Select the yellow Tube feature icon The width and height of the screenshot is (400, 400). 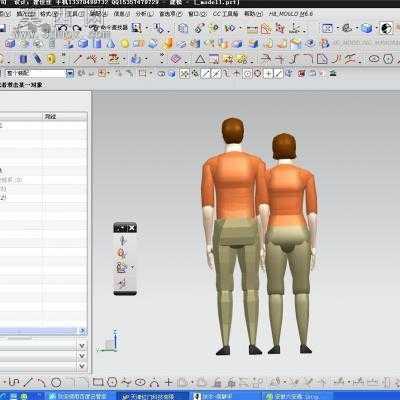click(51, 59)
